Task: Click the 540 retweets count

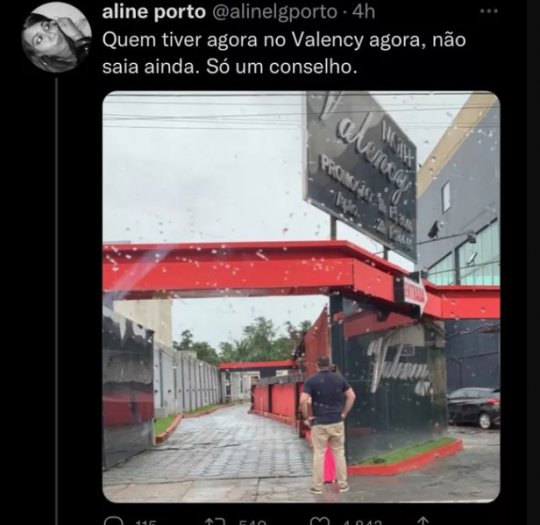Action: coord(252,522)
